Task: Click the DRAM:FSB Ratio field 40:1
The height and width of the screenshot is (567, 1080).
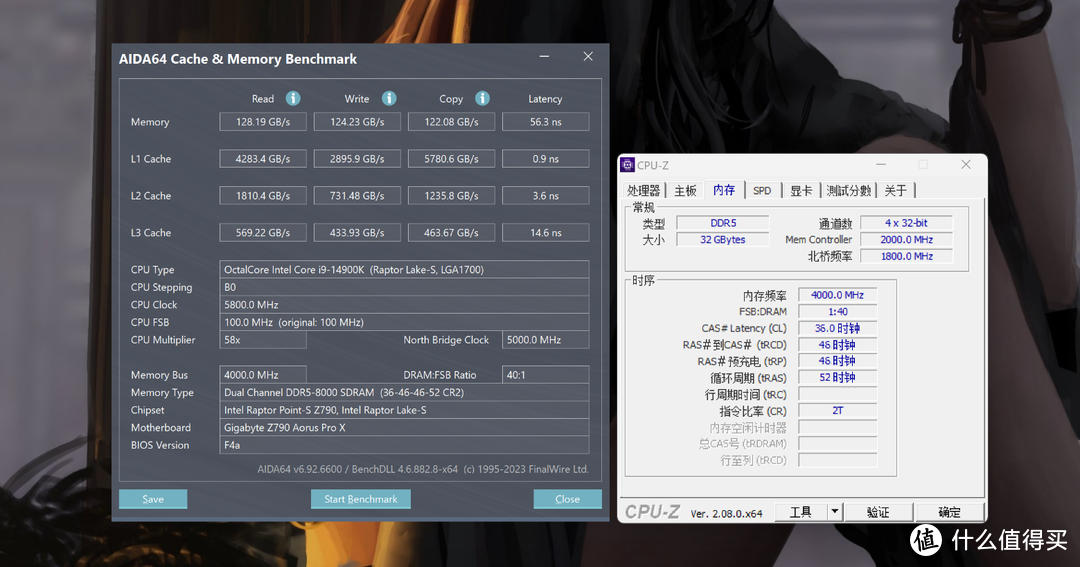Action: [x=546, y=375]
